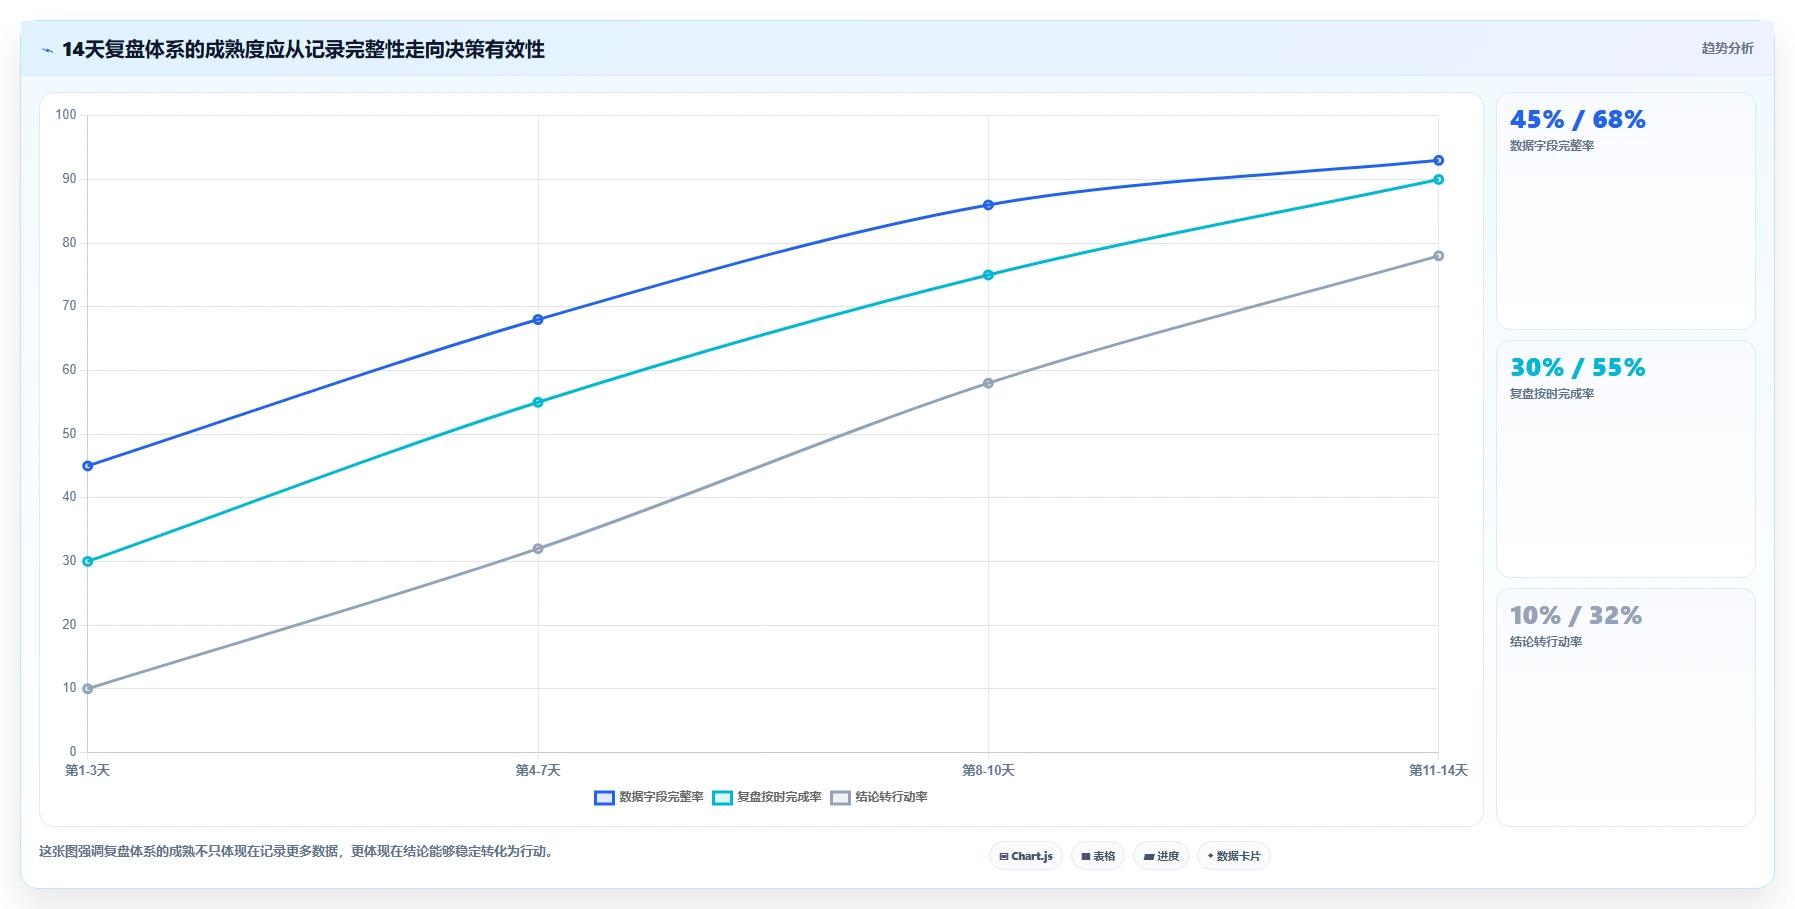1795x909 pixels.
Task: Click the 复盘按时完成率 card caption
Action: click(1551, 394)
